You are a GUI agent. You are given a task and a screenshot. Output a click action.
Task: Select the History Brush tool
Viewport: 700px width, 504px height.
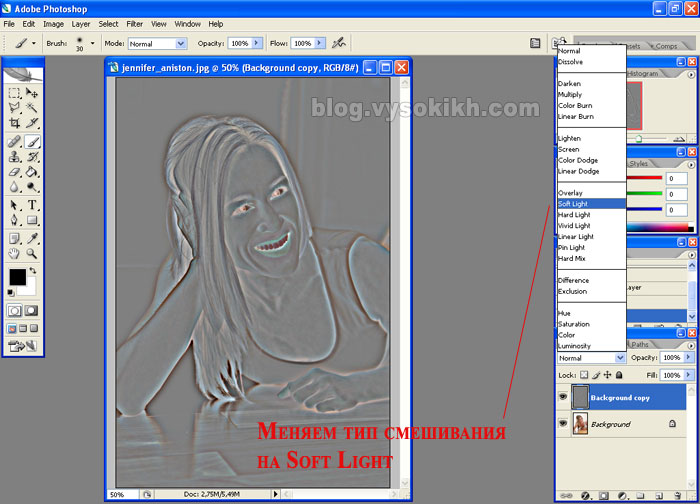point(32,157)
